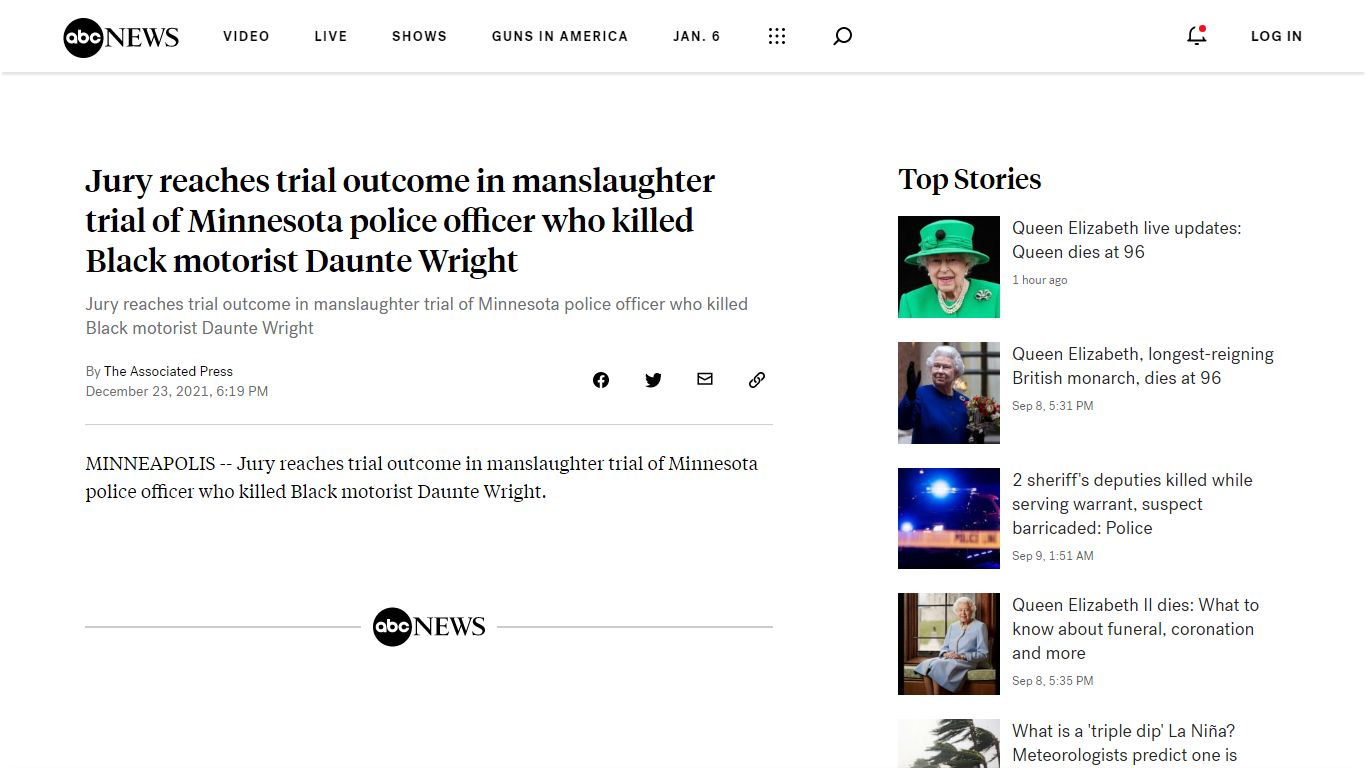Click the gray subheadline under the title
The height and width of the screenshot is (768, 1366).
tap(417, 316)
